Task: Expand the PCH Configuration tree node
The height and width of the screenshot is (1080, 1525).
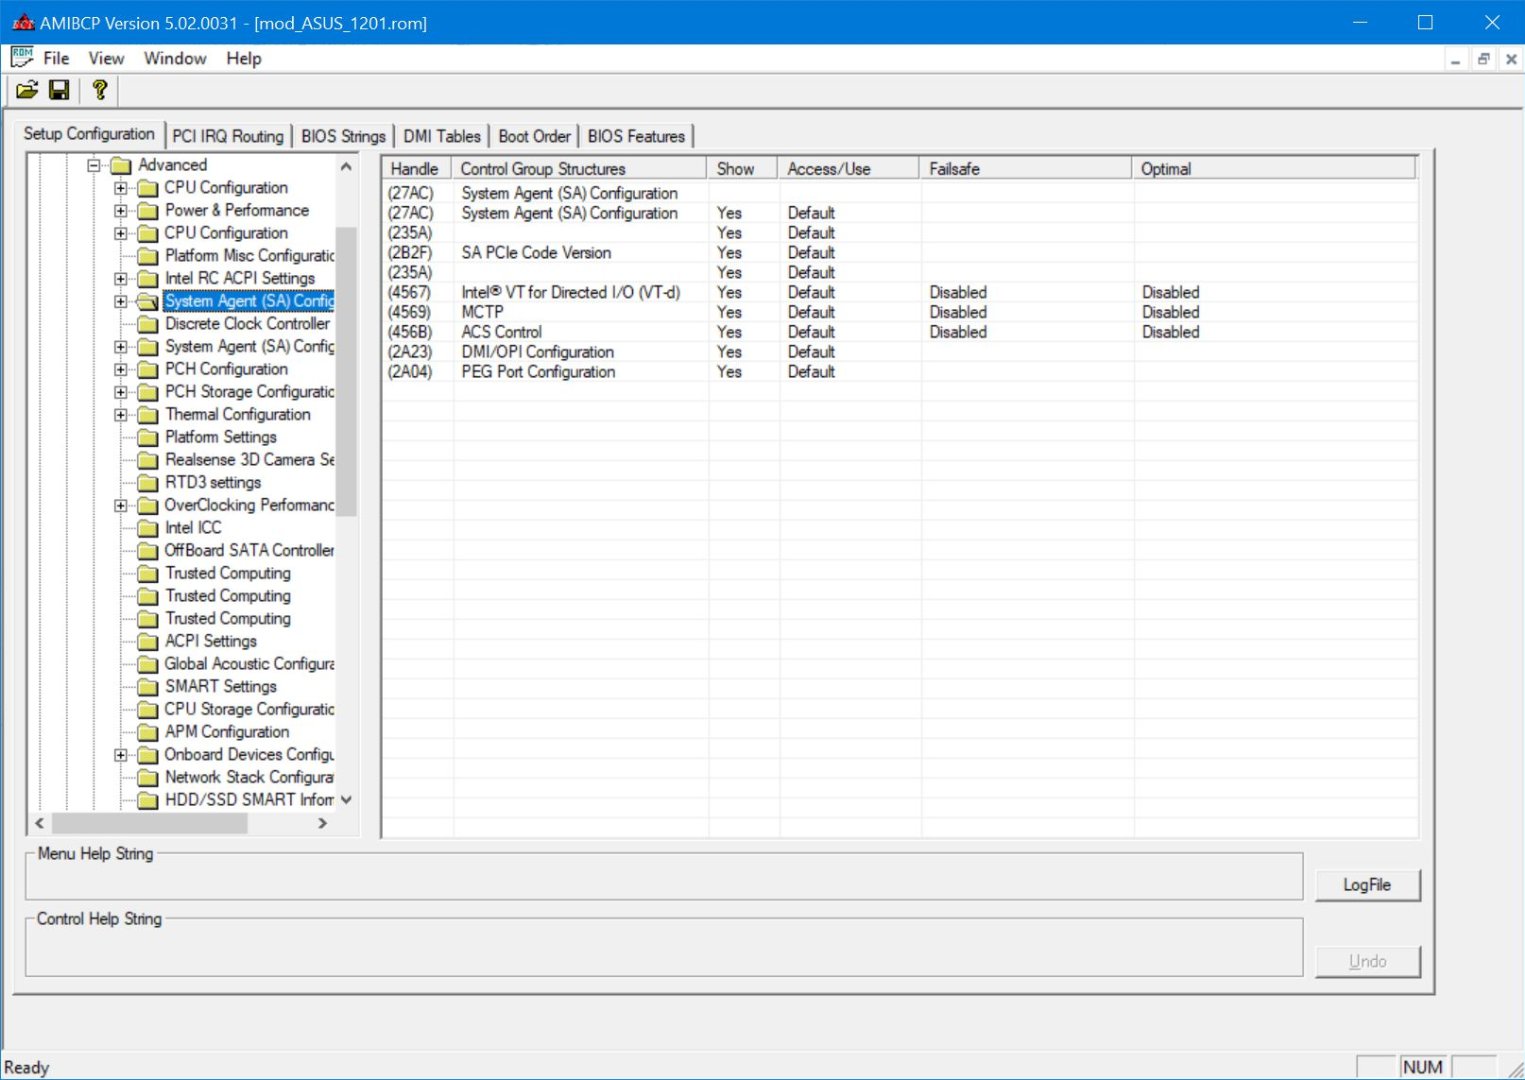Action: [x=121, y=369]
